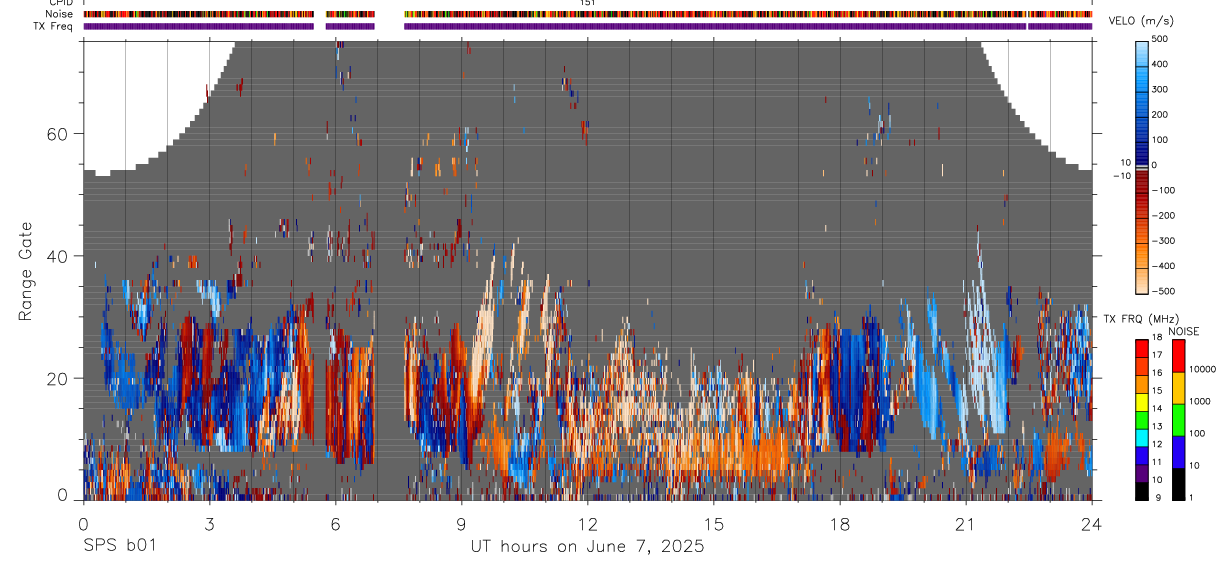
Task: Click the 'NOISE' legend title
Action: click(x=1182, y=331)
